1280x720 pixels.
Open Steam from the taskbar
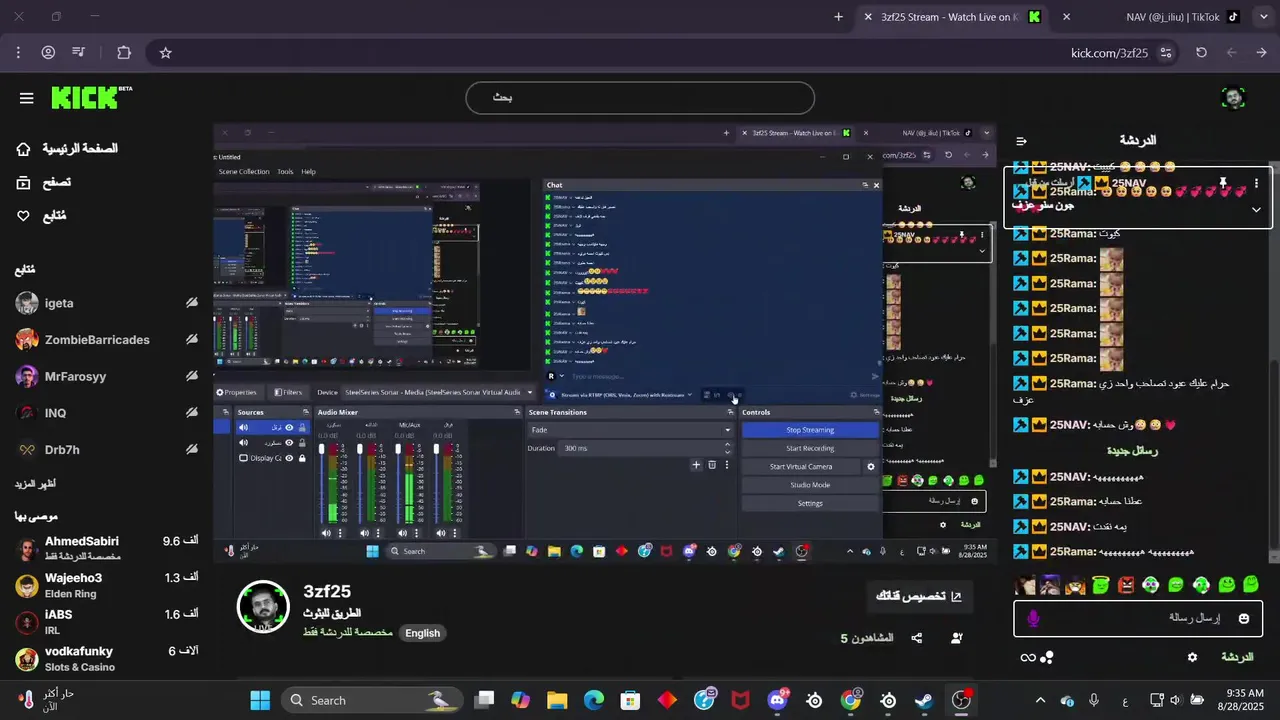coord(924,700)
